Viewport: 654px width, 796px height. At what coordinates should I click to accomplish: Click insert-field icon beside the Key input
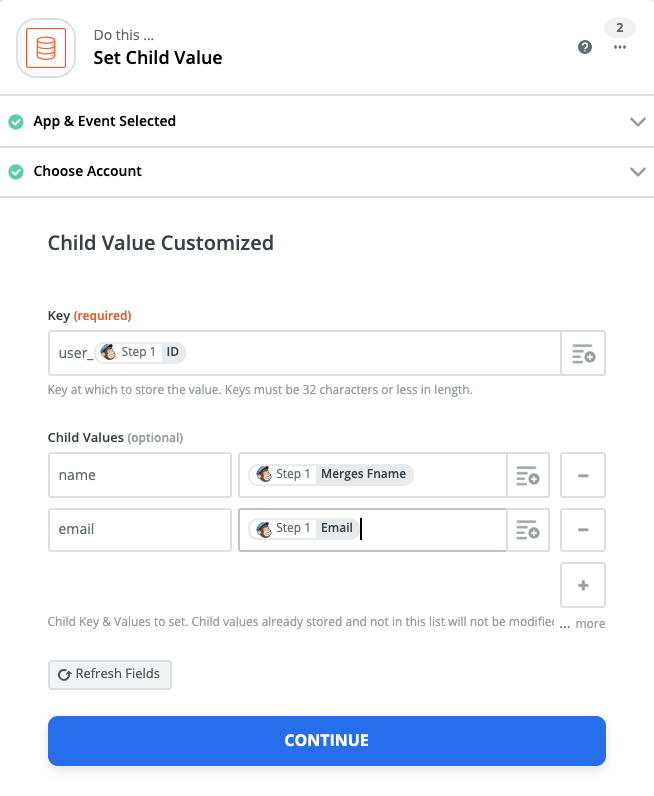(583, 354)
